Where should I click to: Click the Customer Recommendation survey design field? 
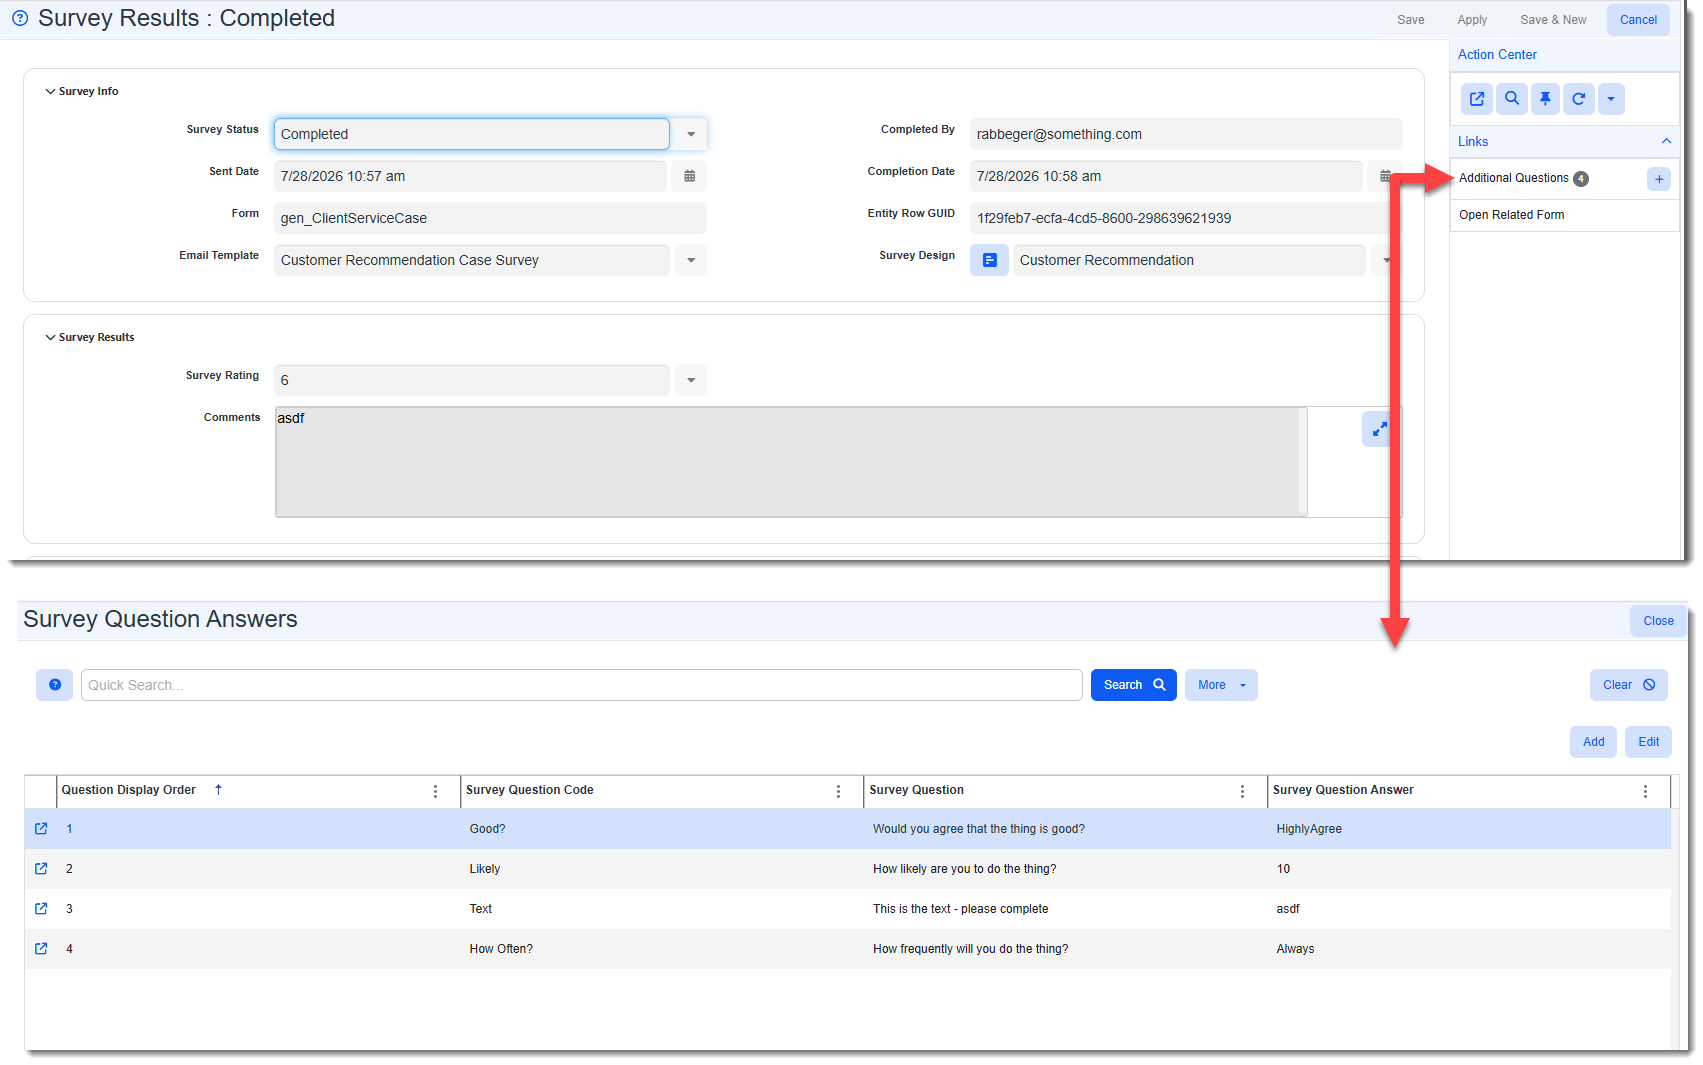1189,260
